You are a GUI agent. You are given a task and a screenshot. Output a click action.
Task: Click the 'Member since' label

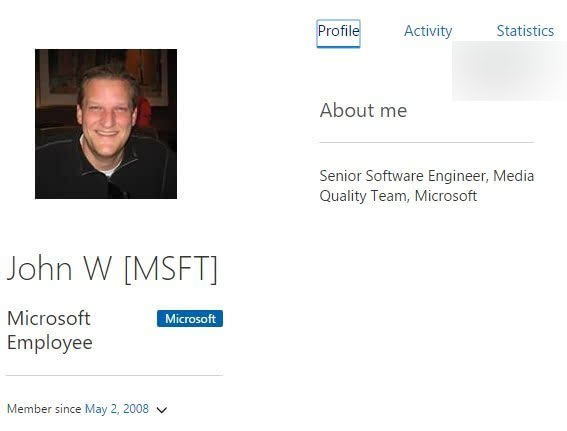tap(44, 409)
